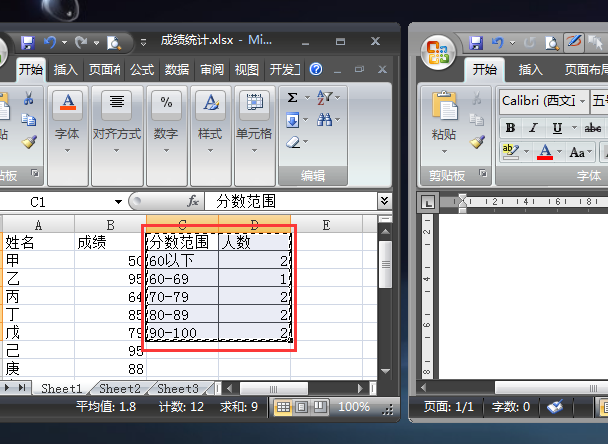The width and height of the screenshot is (608, 444).
Task: Switch to Sheet3 tab
Action: pos(178,389)
